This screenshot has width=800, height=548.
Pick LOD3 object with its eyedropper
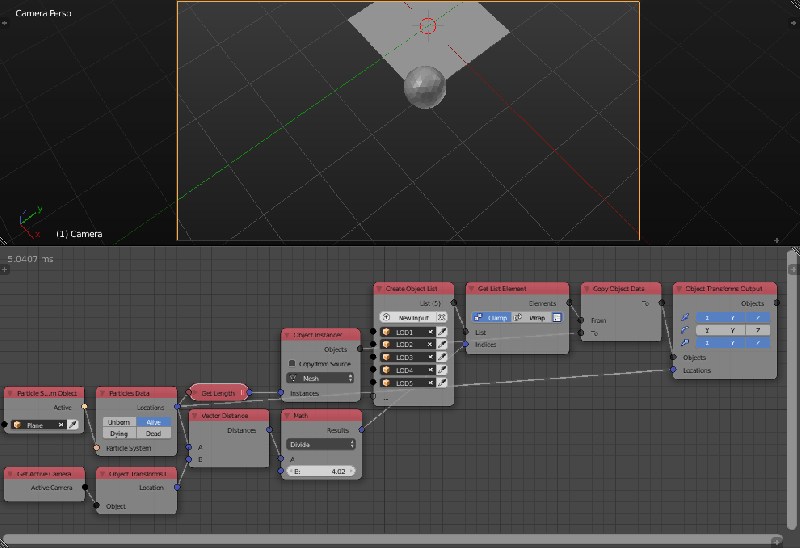click(442, 357)
